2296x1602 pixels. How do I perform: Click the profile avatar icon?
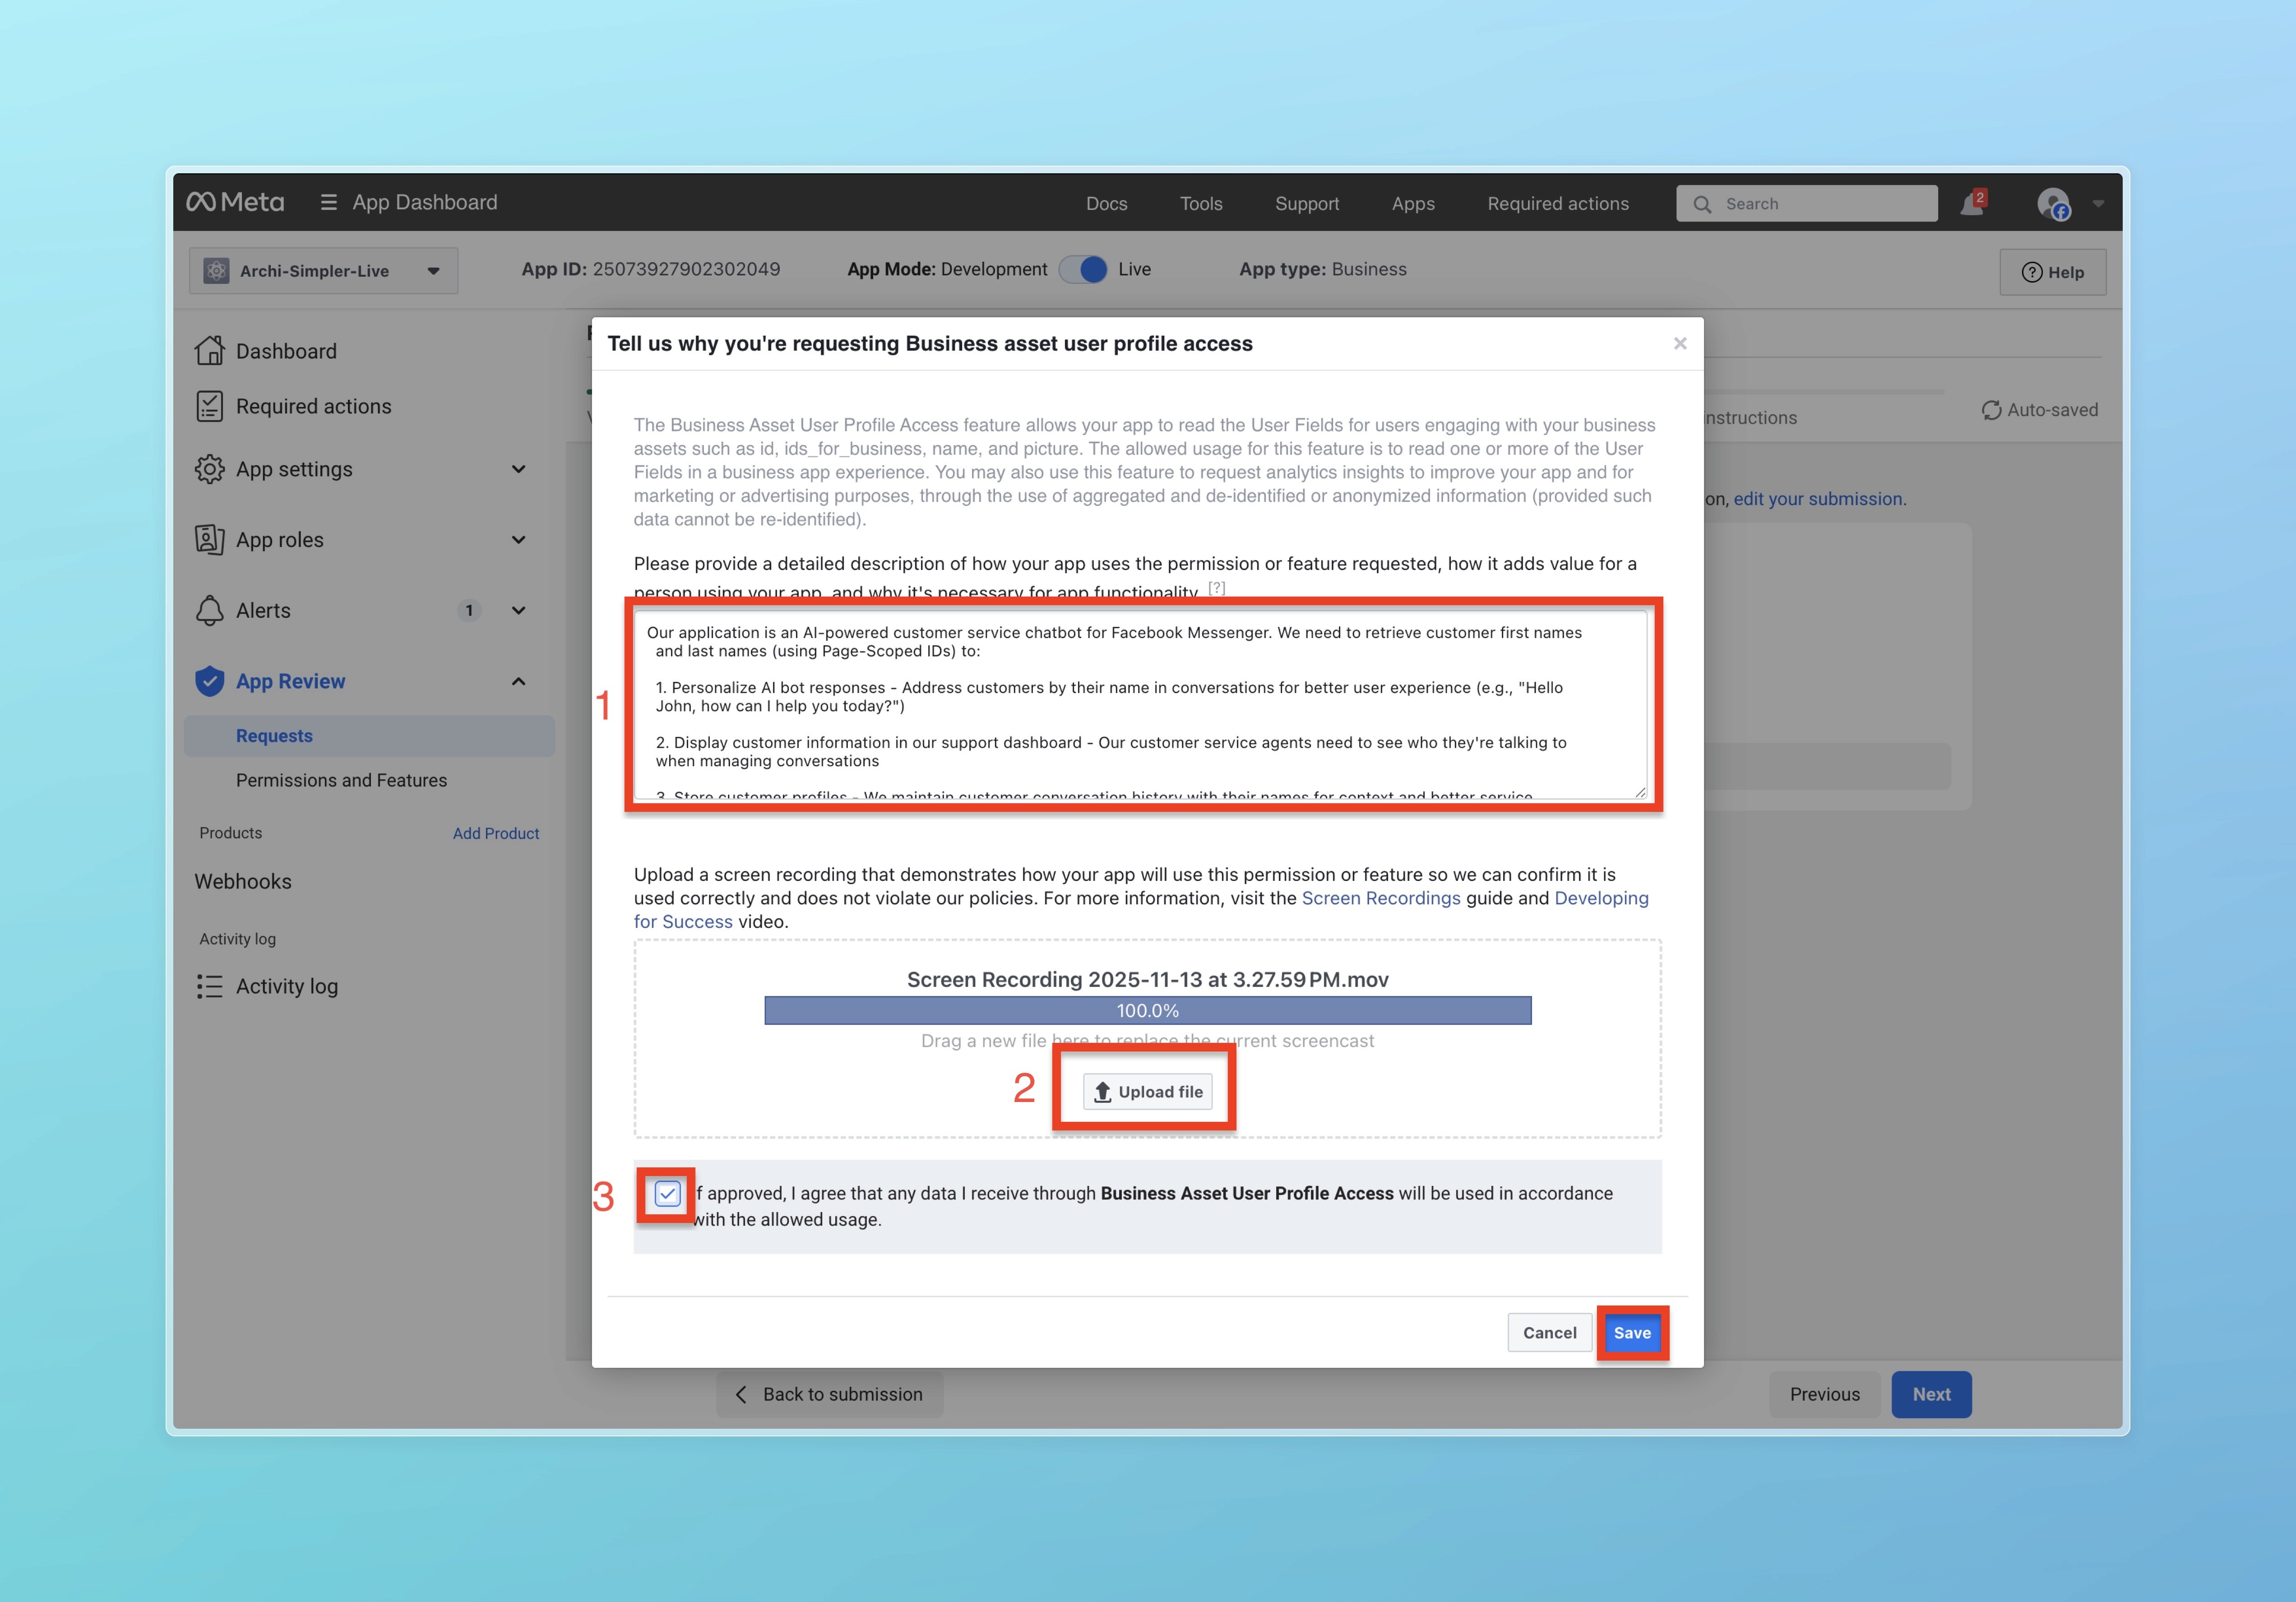pos(2053,204)
